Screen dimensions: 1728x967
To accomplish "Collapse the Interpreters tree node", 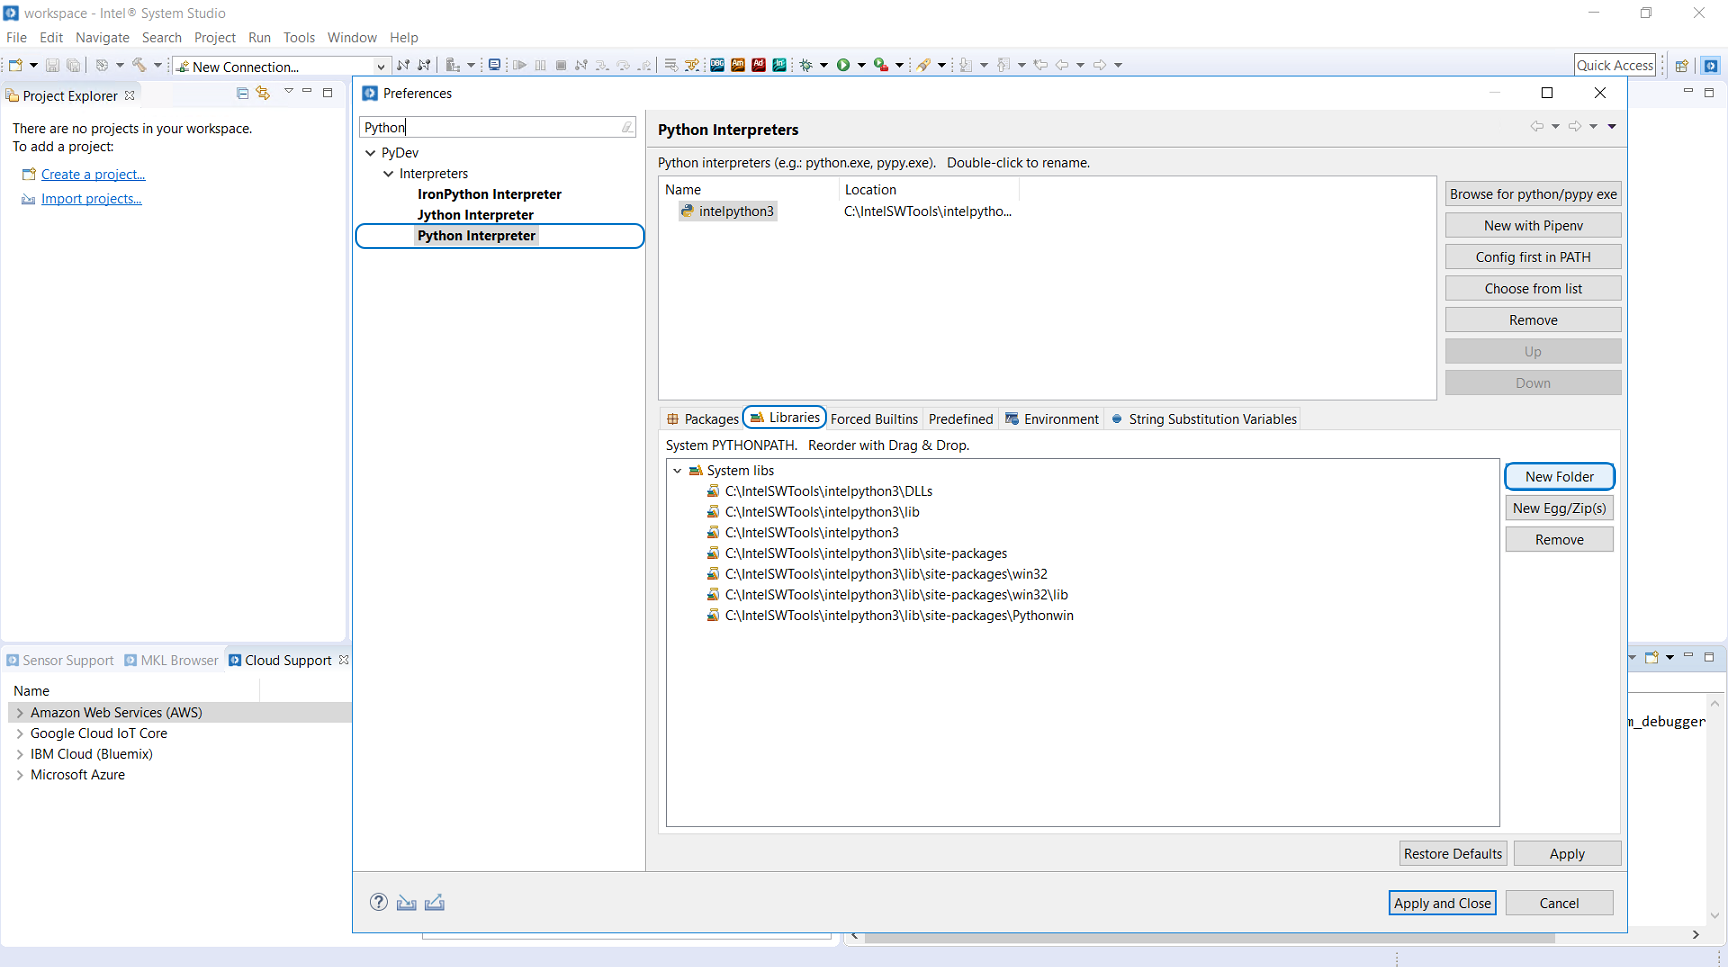I will (389, 174).
